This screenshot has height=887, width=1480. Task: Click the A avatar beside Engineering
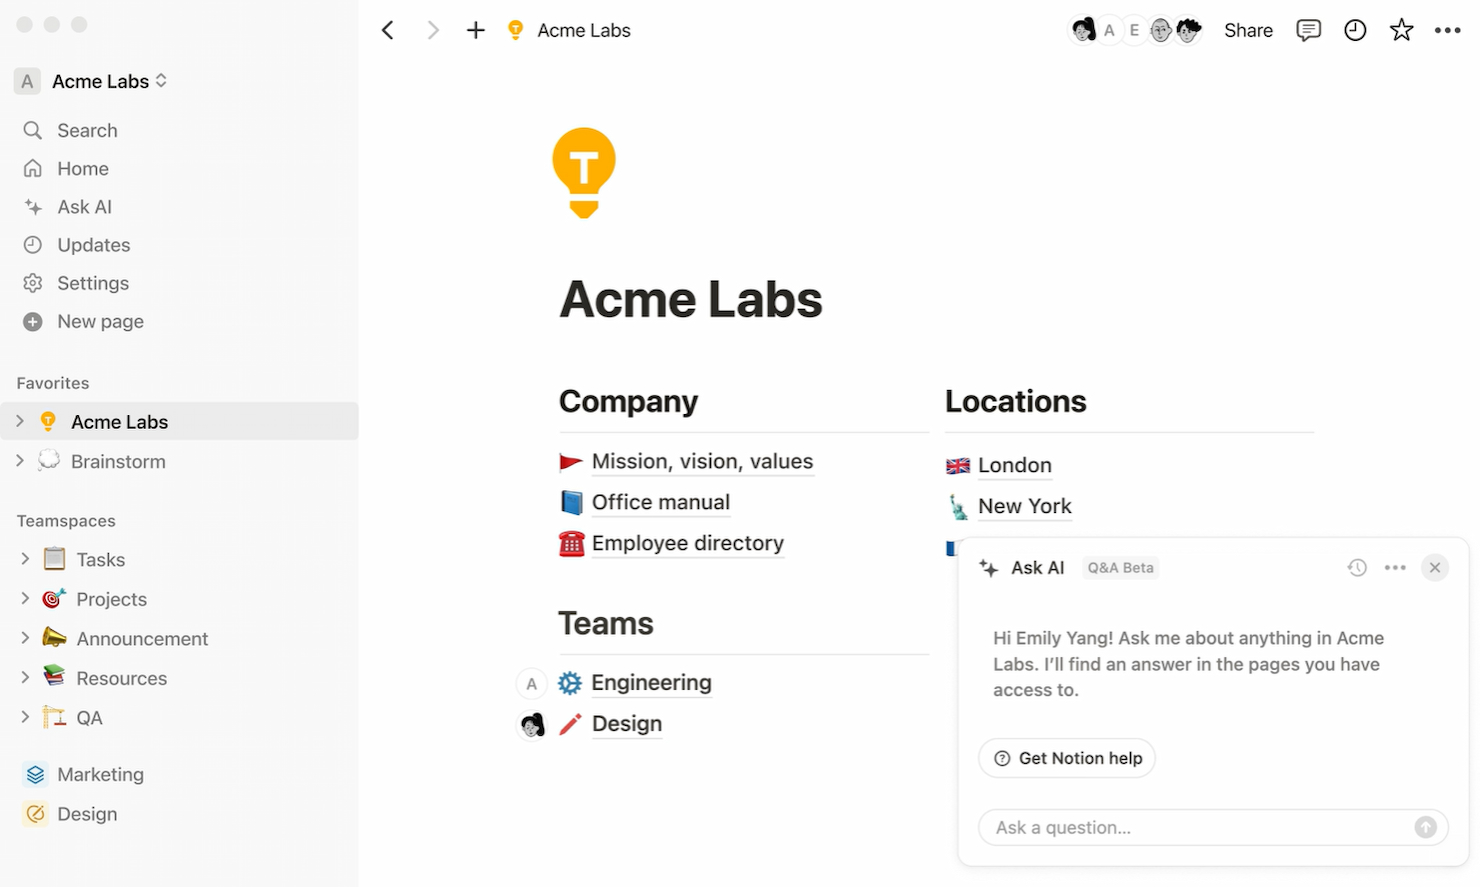click(532, 684)
